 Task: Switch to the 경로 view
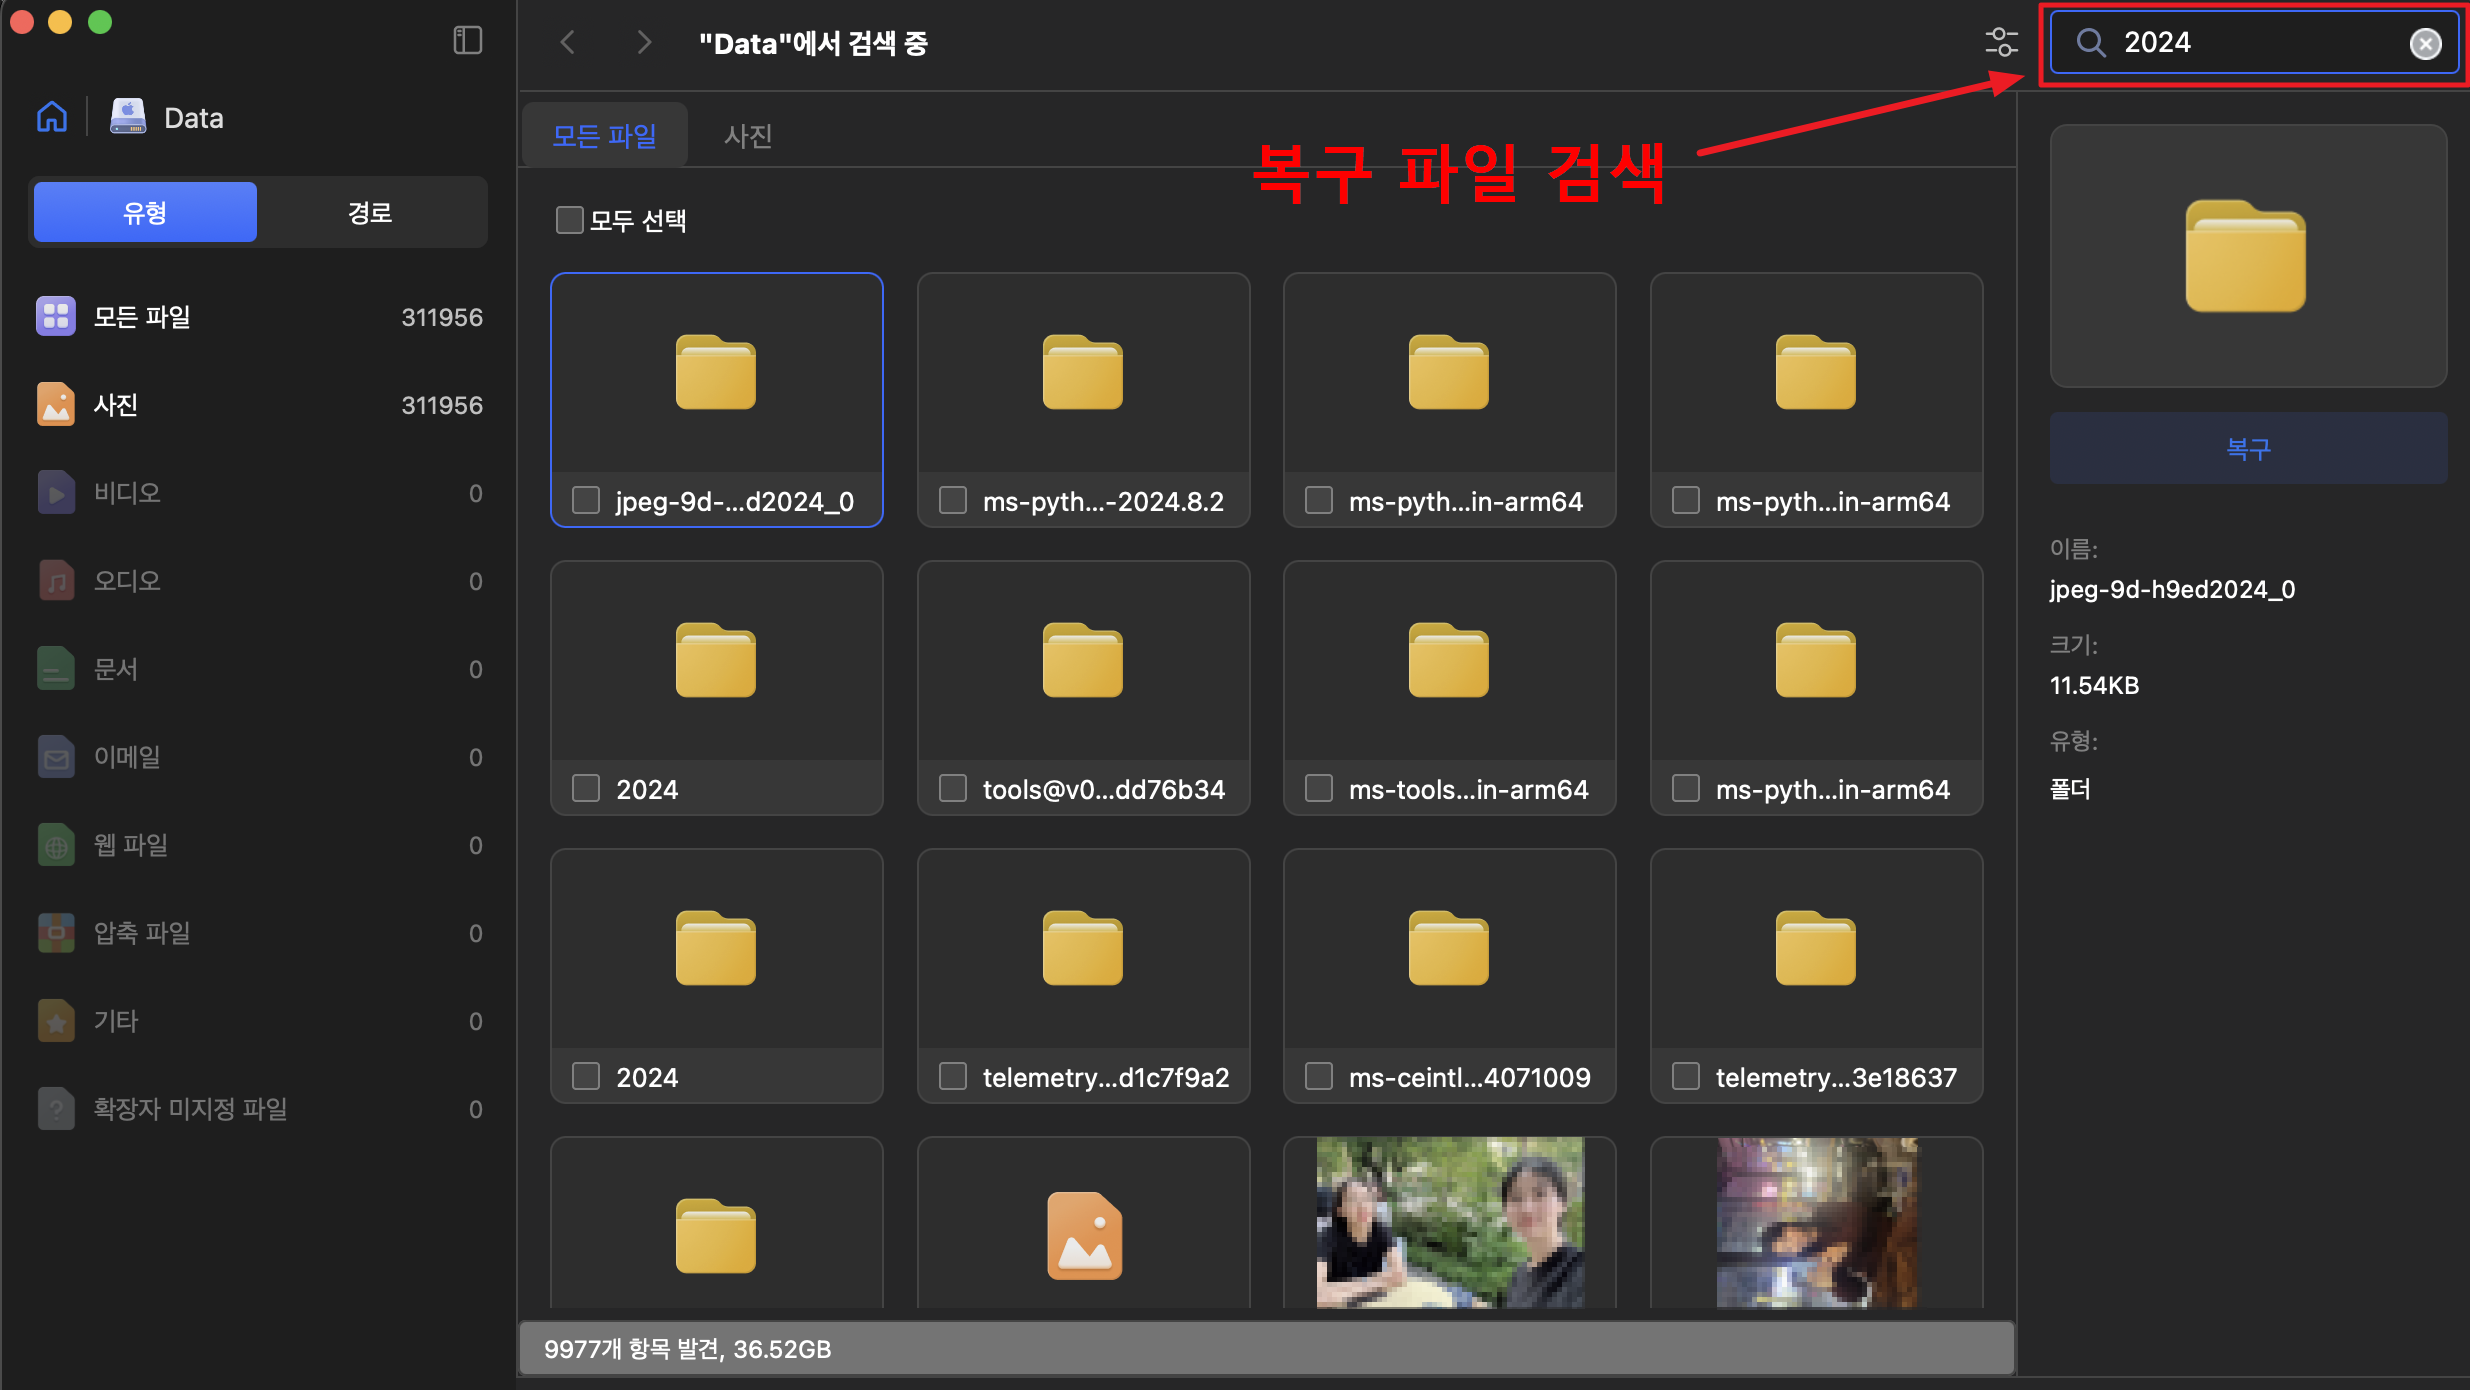370,212
